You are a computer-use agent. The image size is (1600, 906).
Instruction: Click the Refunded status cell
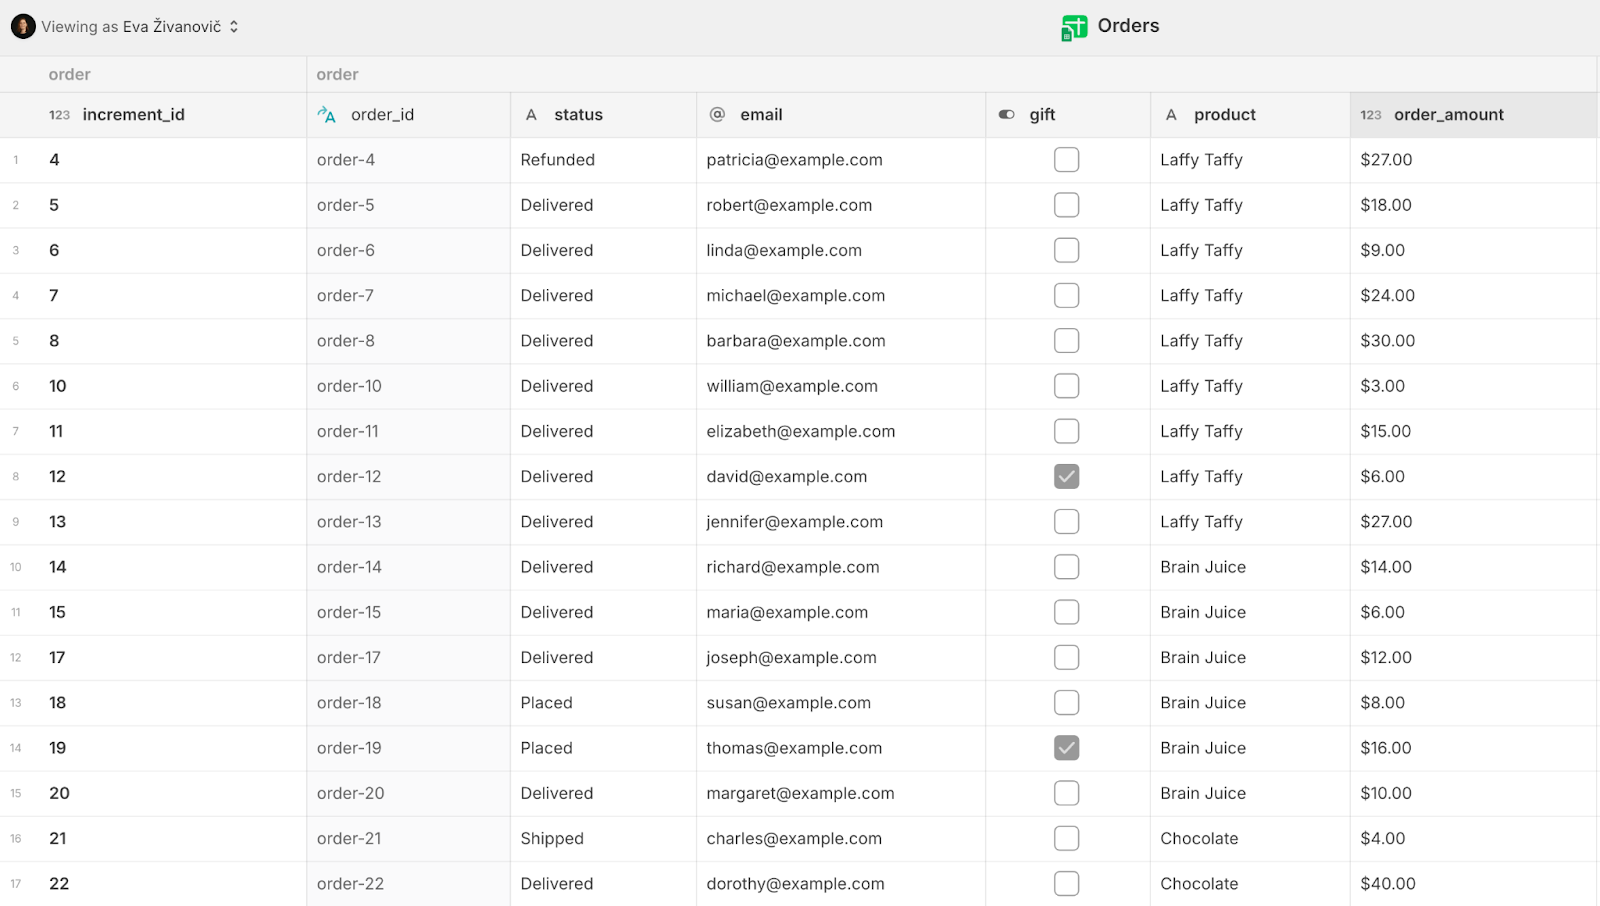pyautogui.click(x=603, y=160)
